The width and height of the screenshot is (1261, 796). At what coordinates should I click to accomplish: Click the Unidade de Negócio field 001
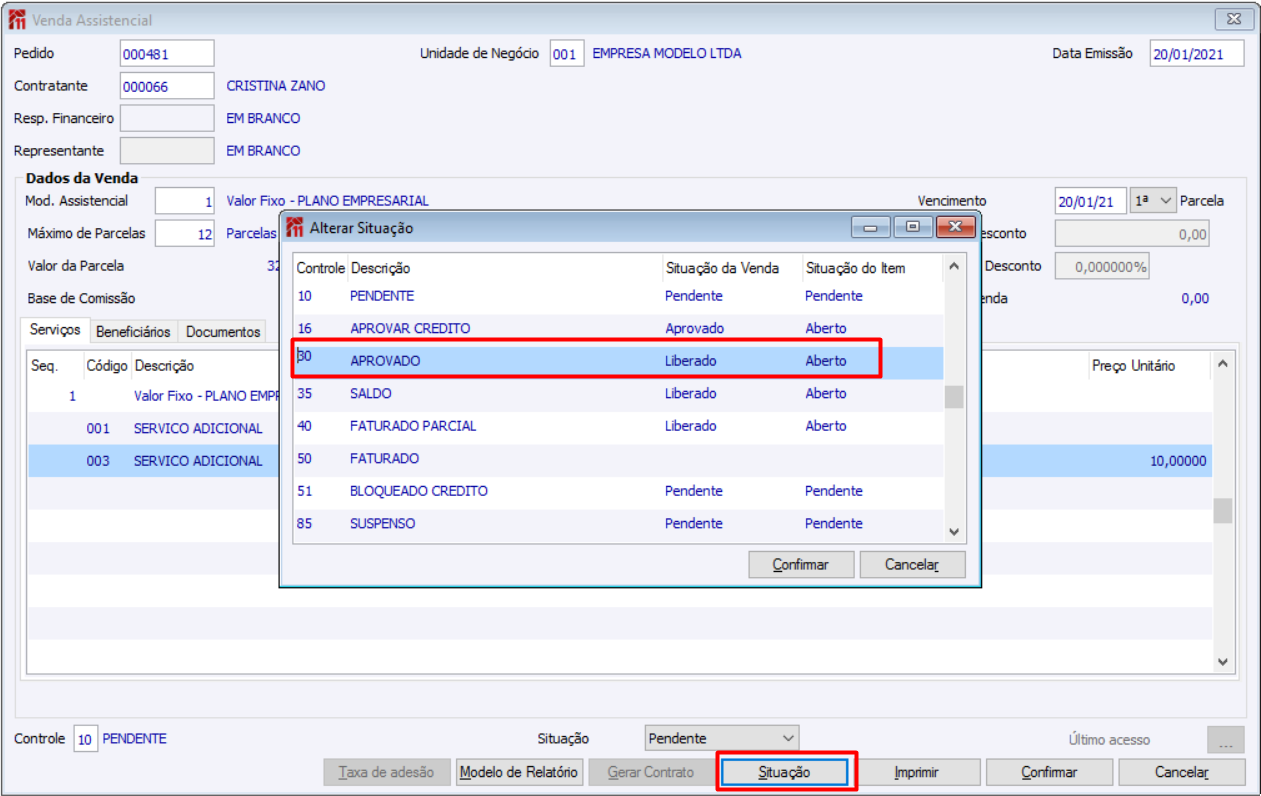[565, 53]
